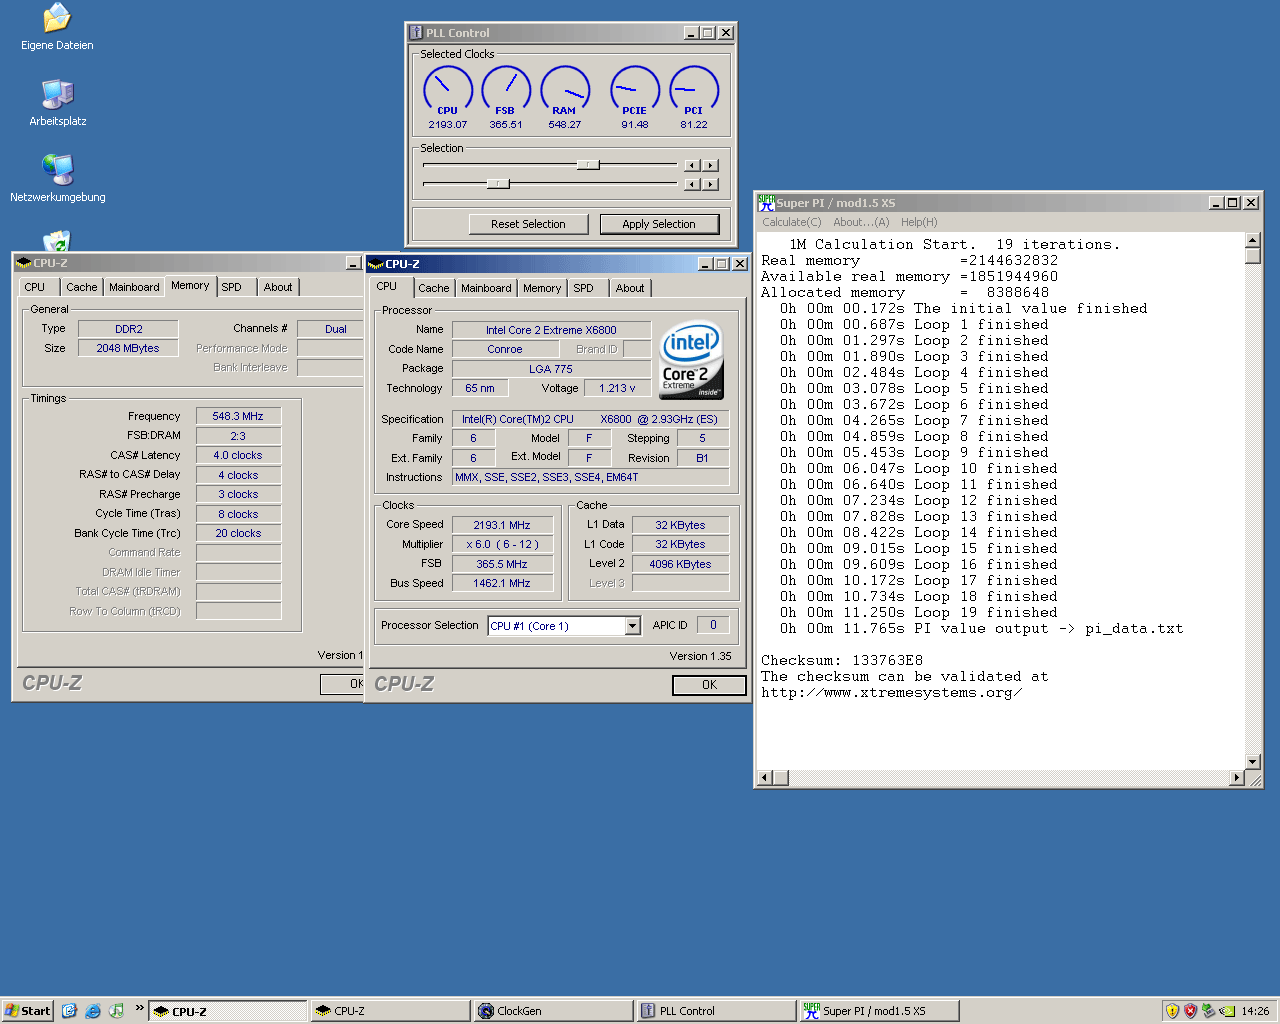Launch Internet Explorer from quick launch
Screen dimensions: 1280x1024
93,1011
